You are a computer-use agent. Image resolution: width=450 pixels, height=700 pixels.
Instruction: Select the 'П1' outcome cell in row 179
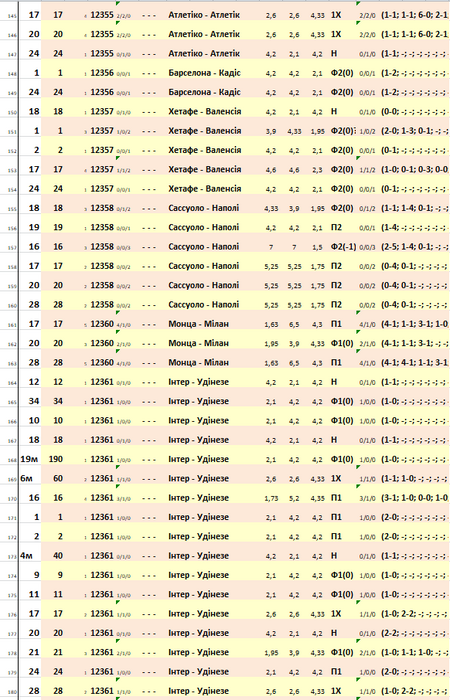pos(336,671)
